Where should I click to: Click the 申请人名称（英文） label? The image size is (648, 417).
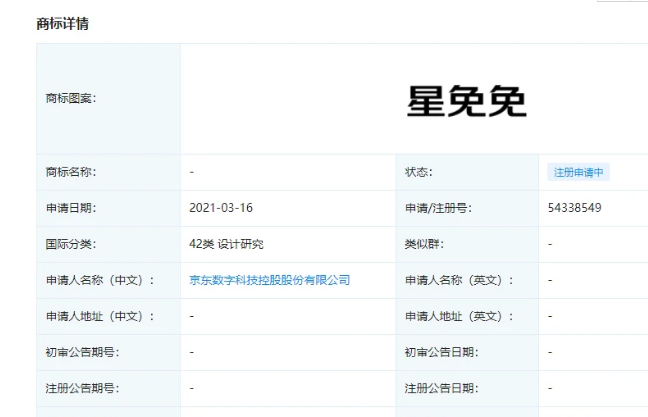[459, 280]
